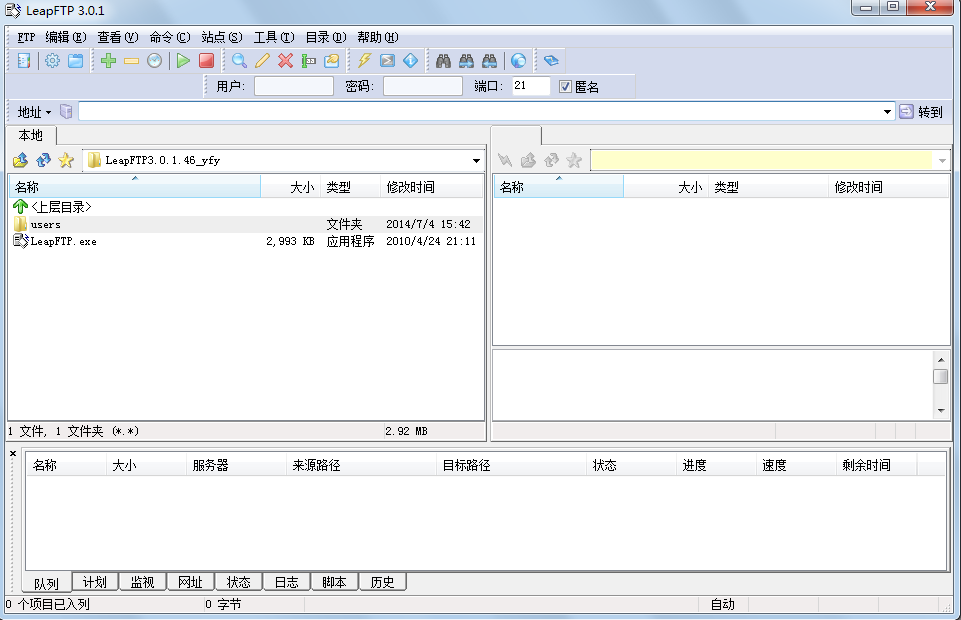
Task: Open the 命令(C) menu
Action: pos(170,37)
